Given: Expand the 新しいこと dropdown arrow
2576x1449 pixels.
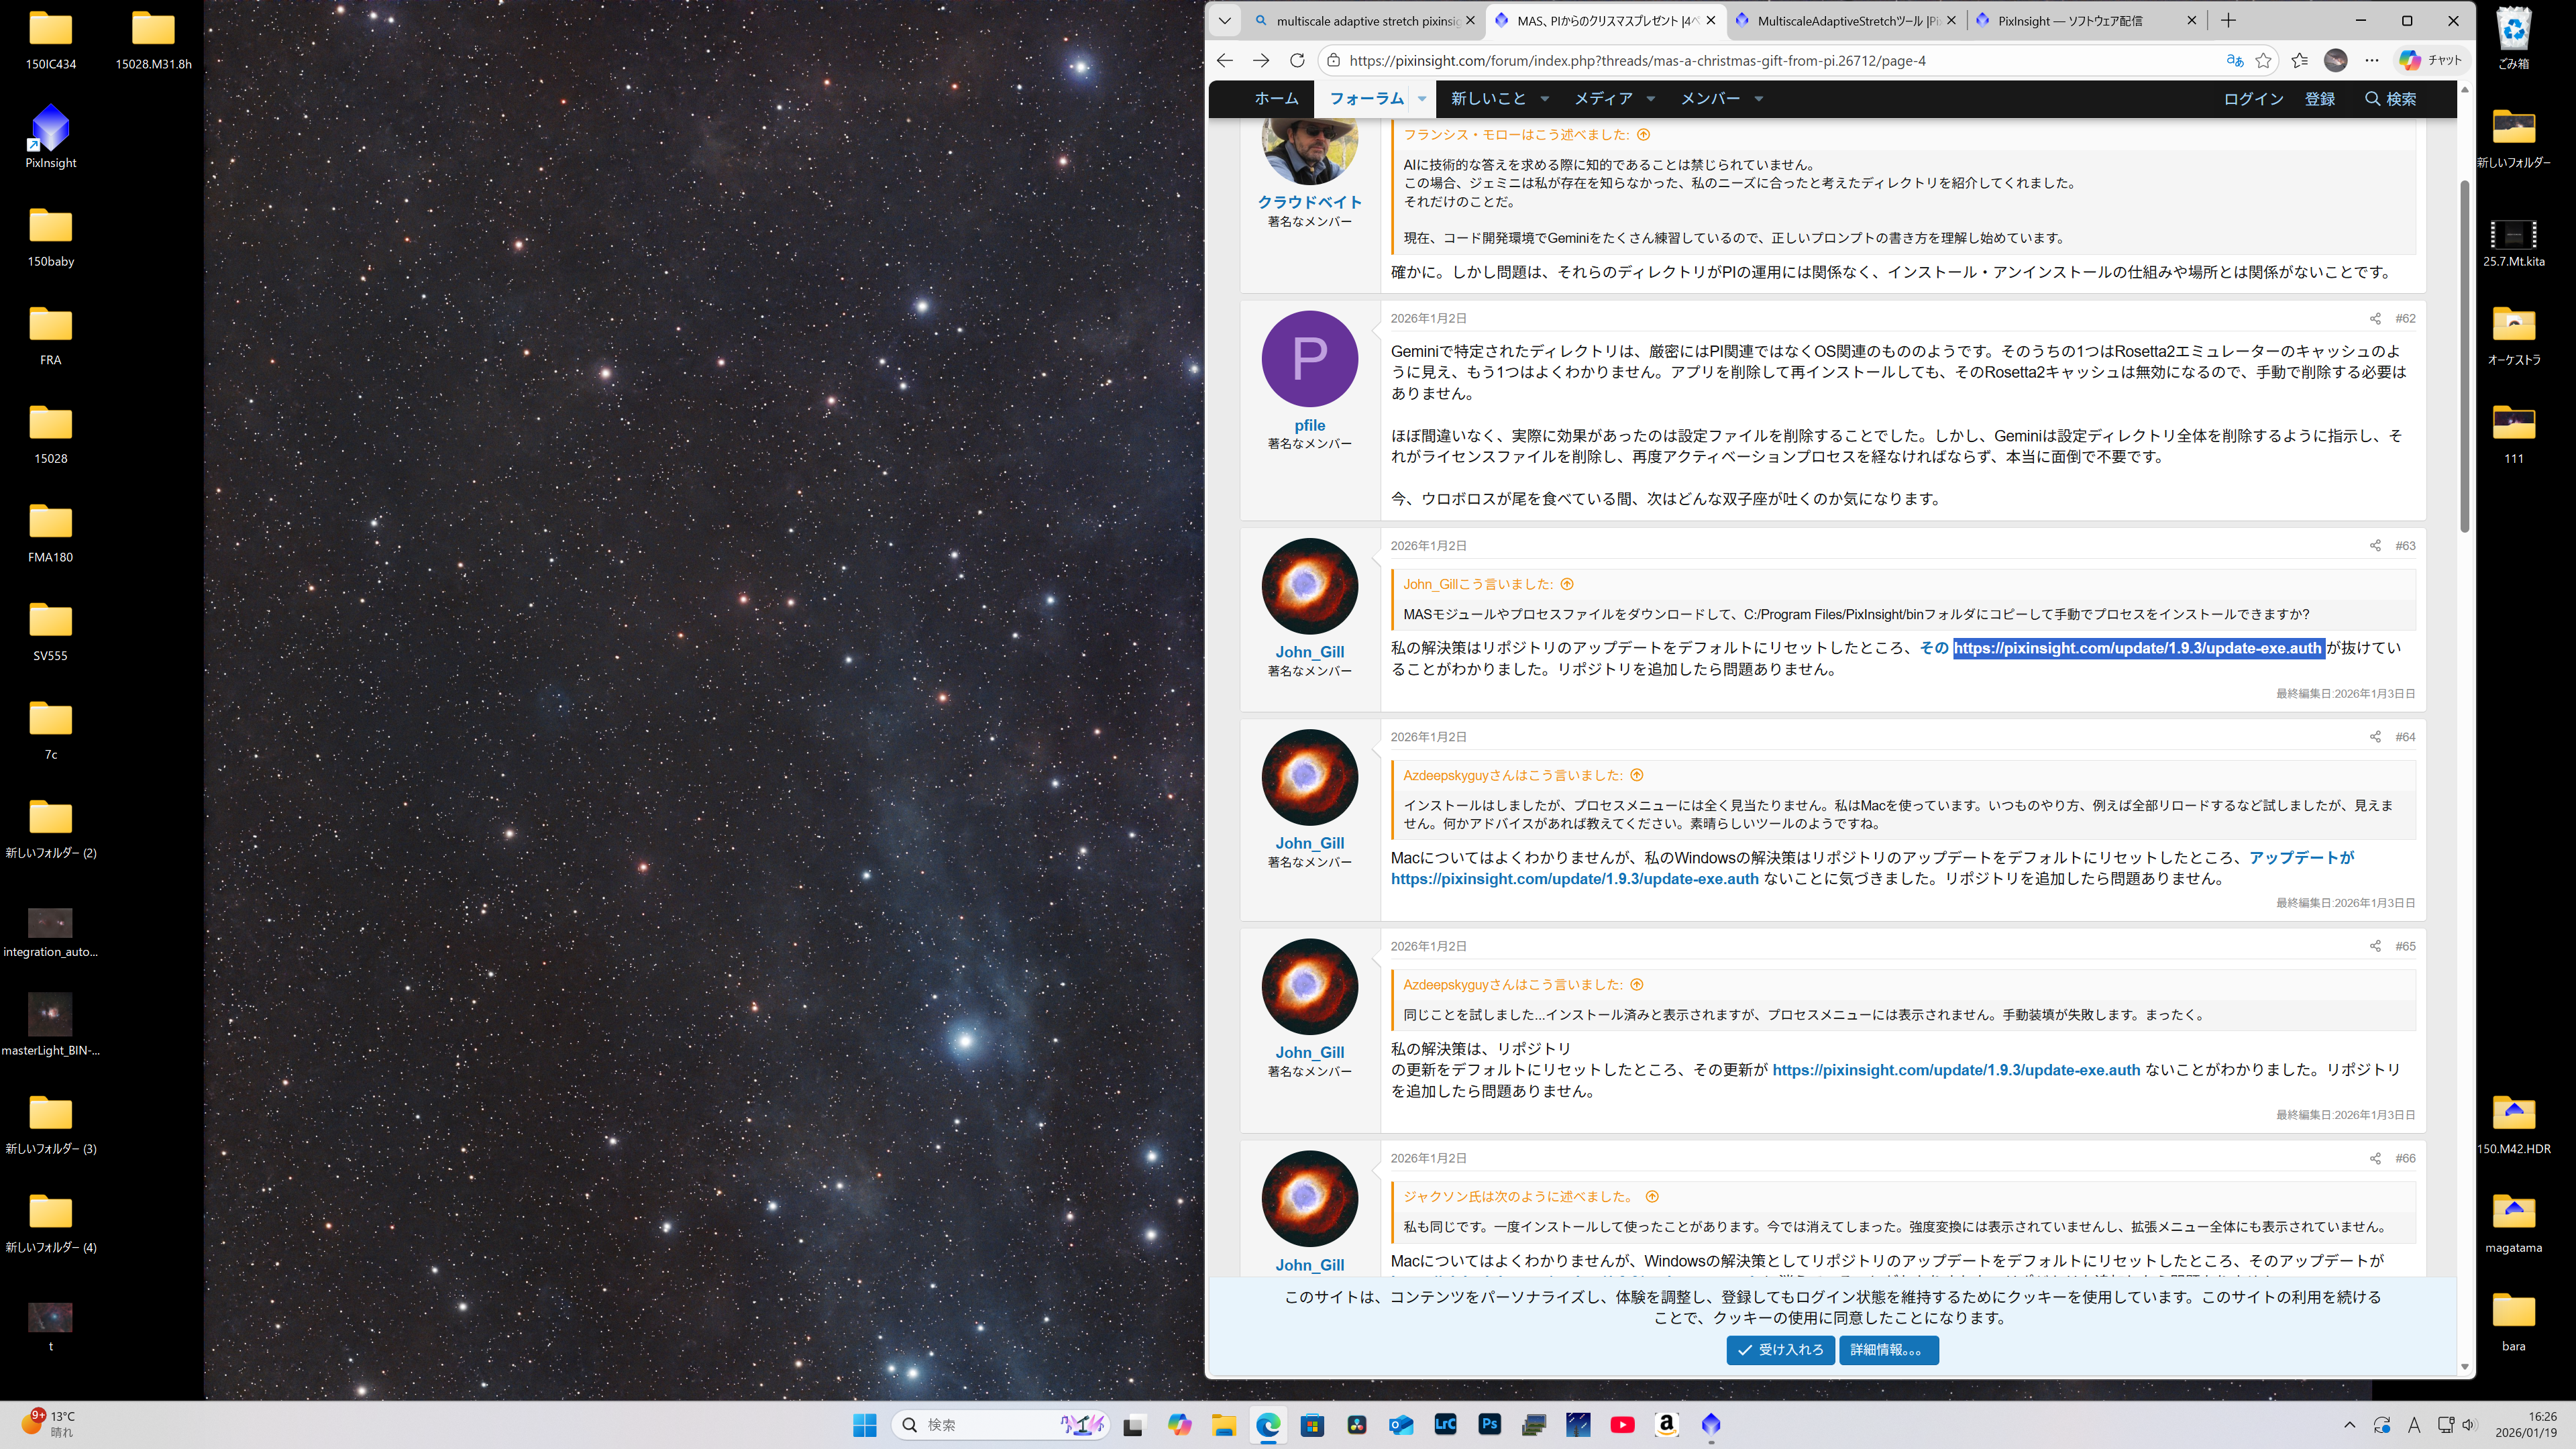Looking at the screenshot, I should tap(1545, 98).
